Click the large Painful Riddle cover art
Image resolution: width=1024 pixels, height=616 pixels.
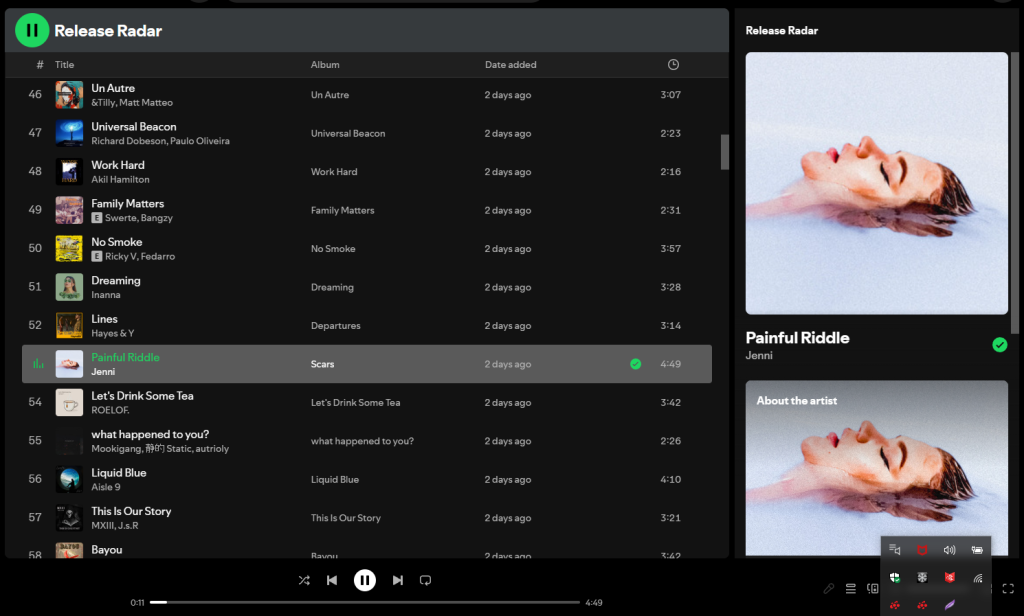(876, 183)
